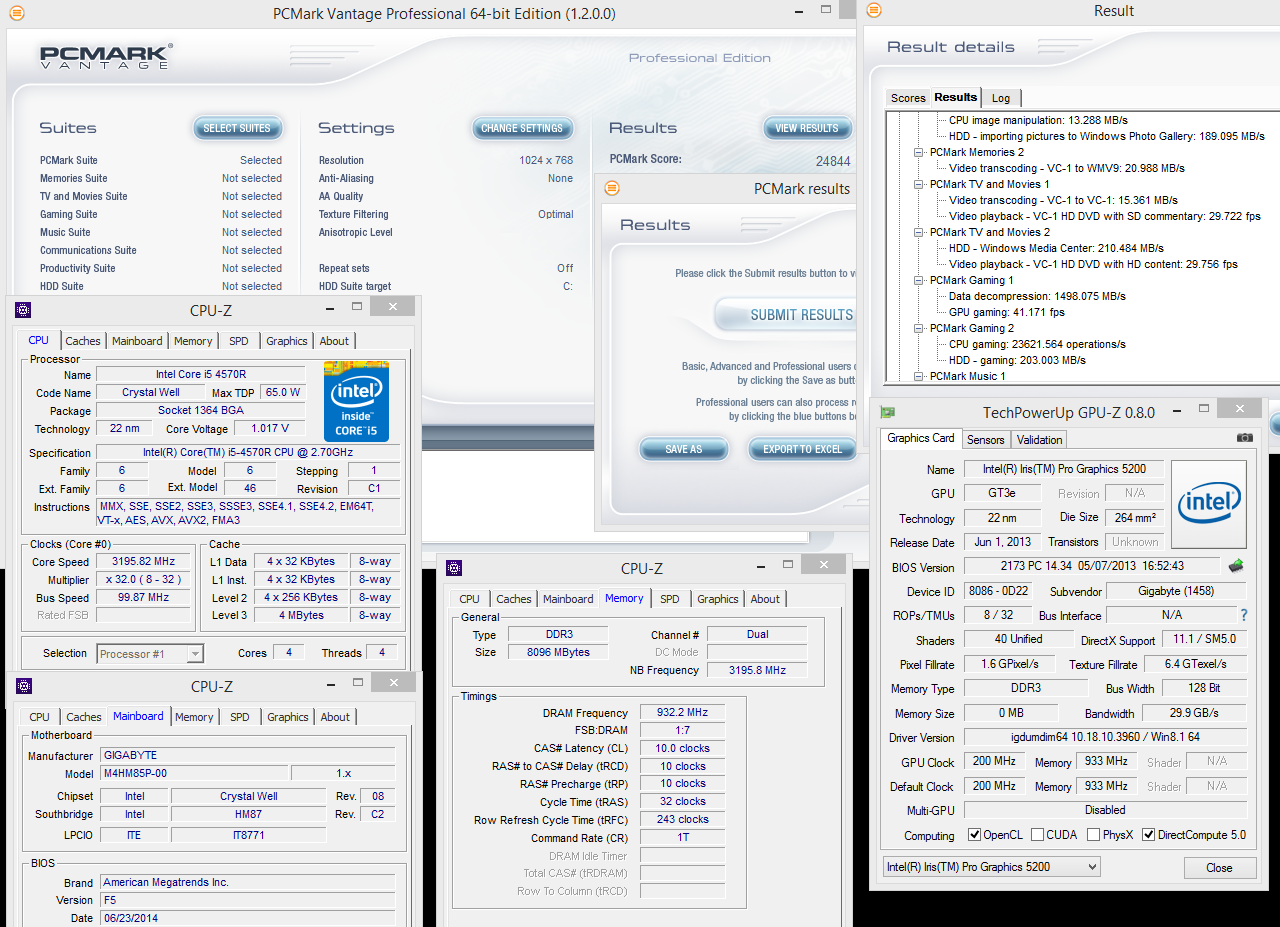Viewport: 1280px width, 927px height.
Task: Collapse the PCMark Memories 2 tree node
Action: tap(920, 152)
